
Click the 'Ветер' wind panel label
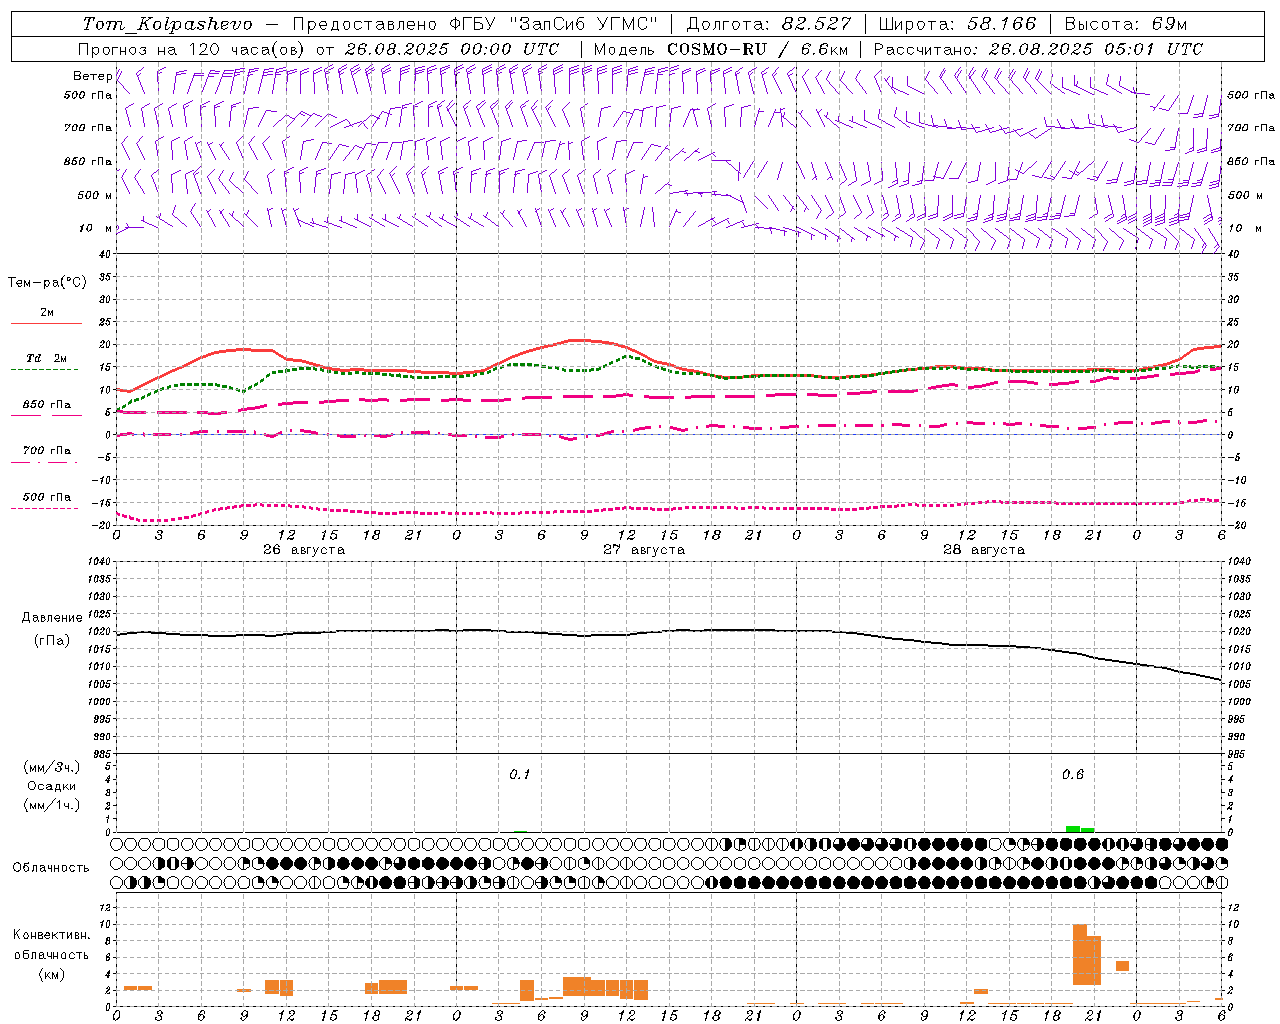(92, 76)
